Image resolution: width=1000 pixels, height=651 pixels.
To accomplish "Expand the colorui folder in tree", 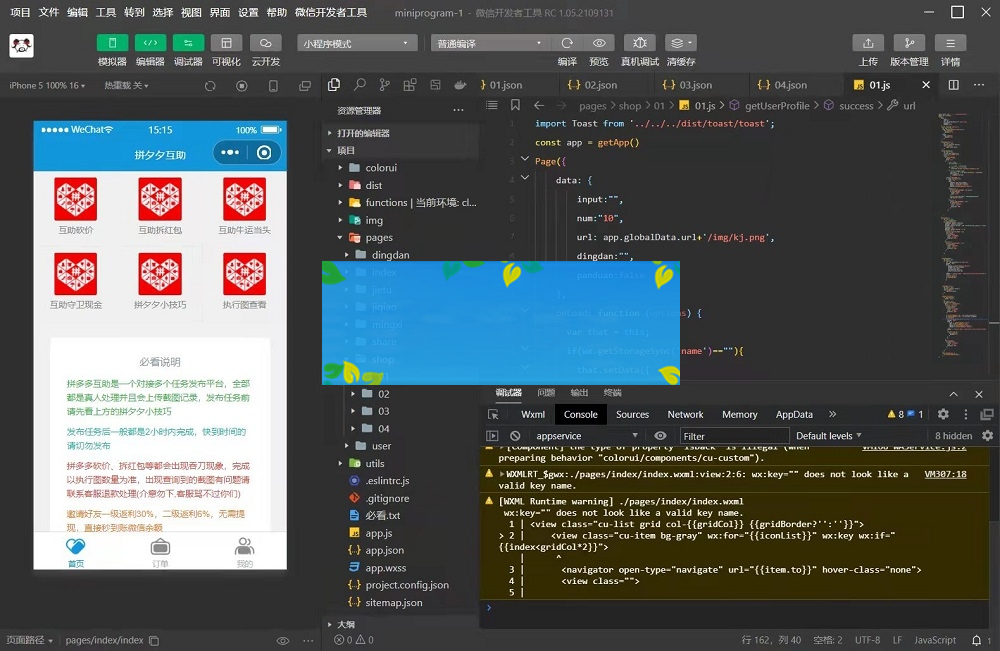I will (x=380, y=168).
